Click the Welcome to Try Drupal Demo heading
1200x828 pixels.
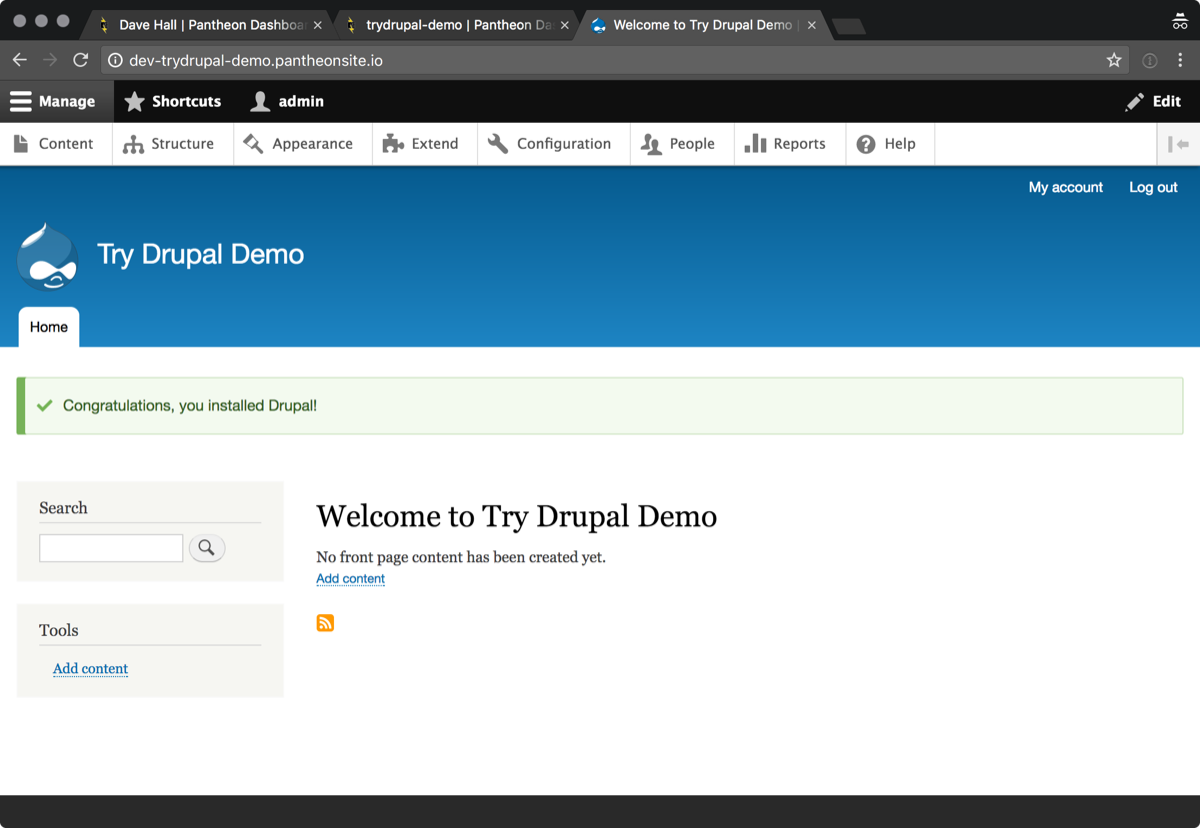coord(516,516)
